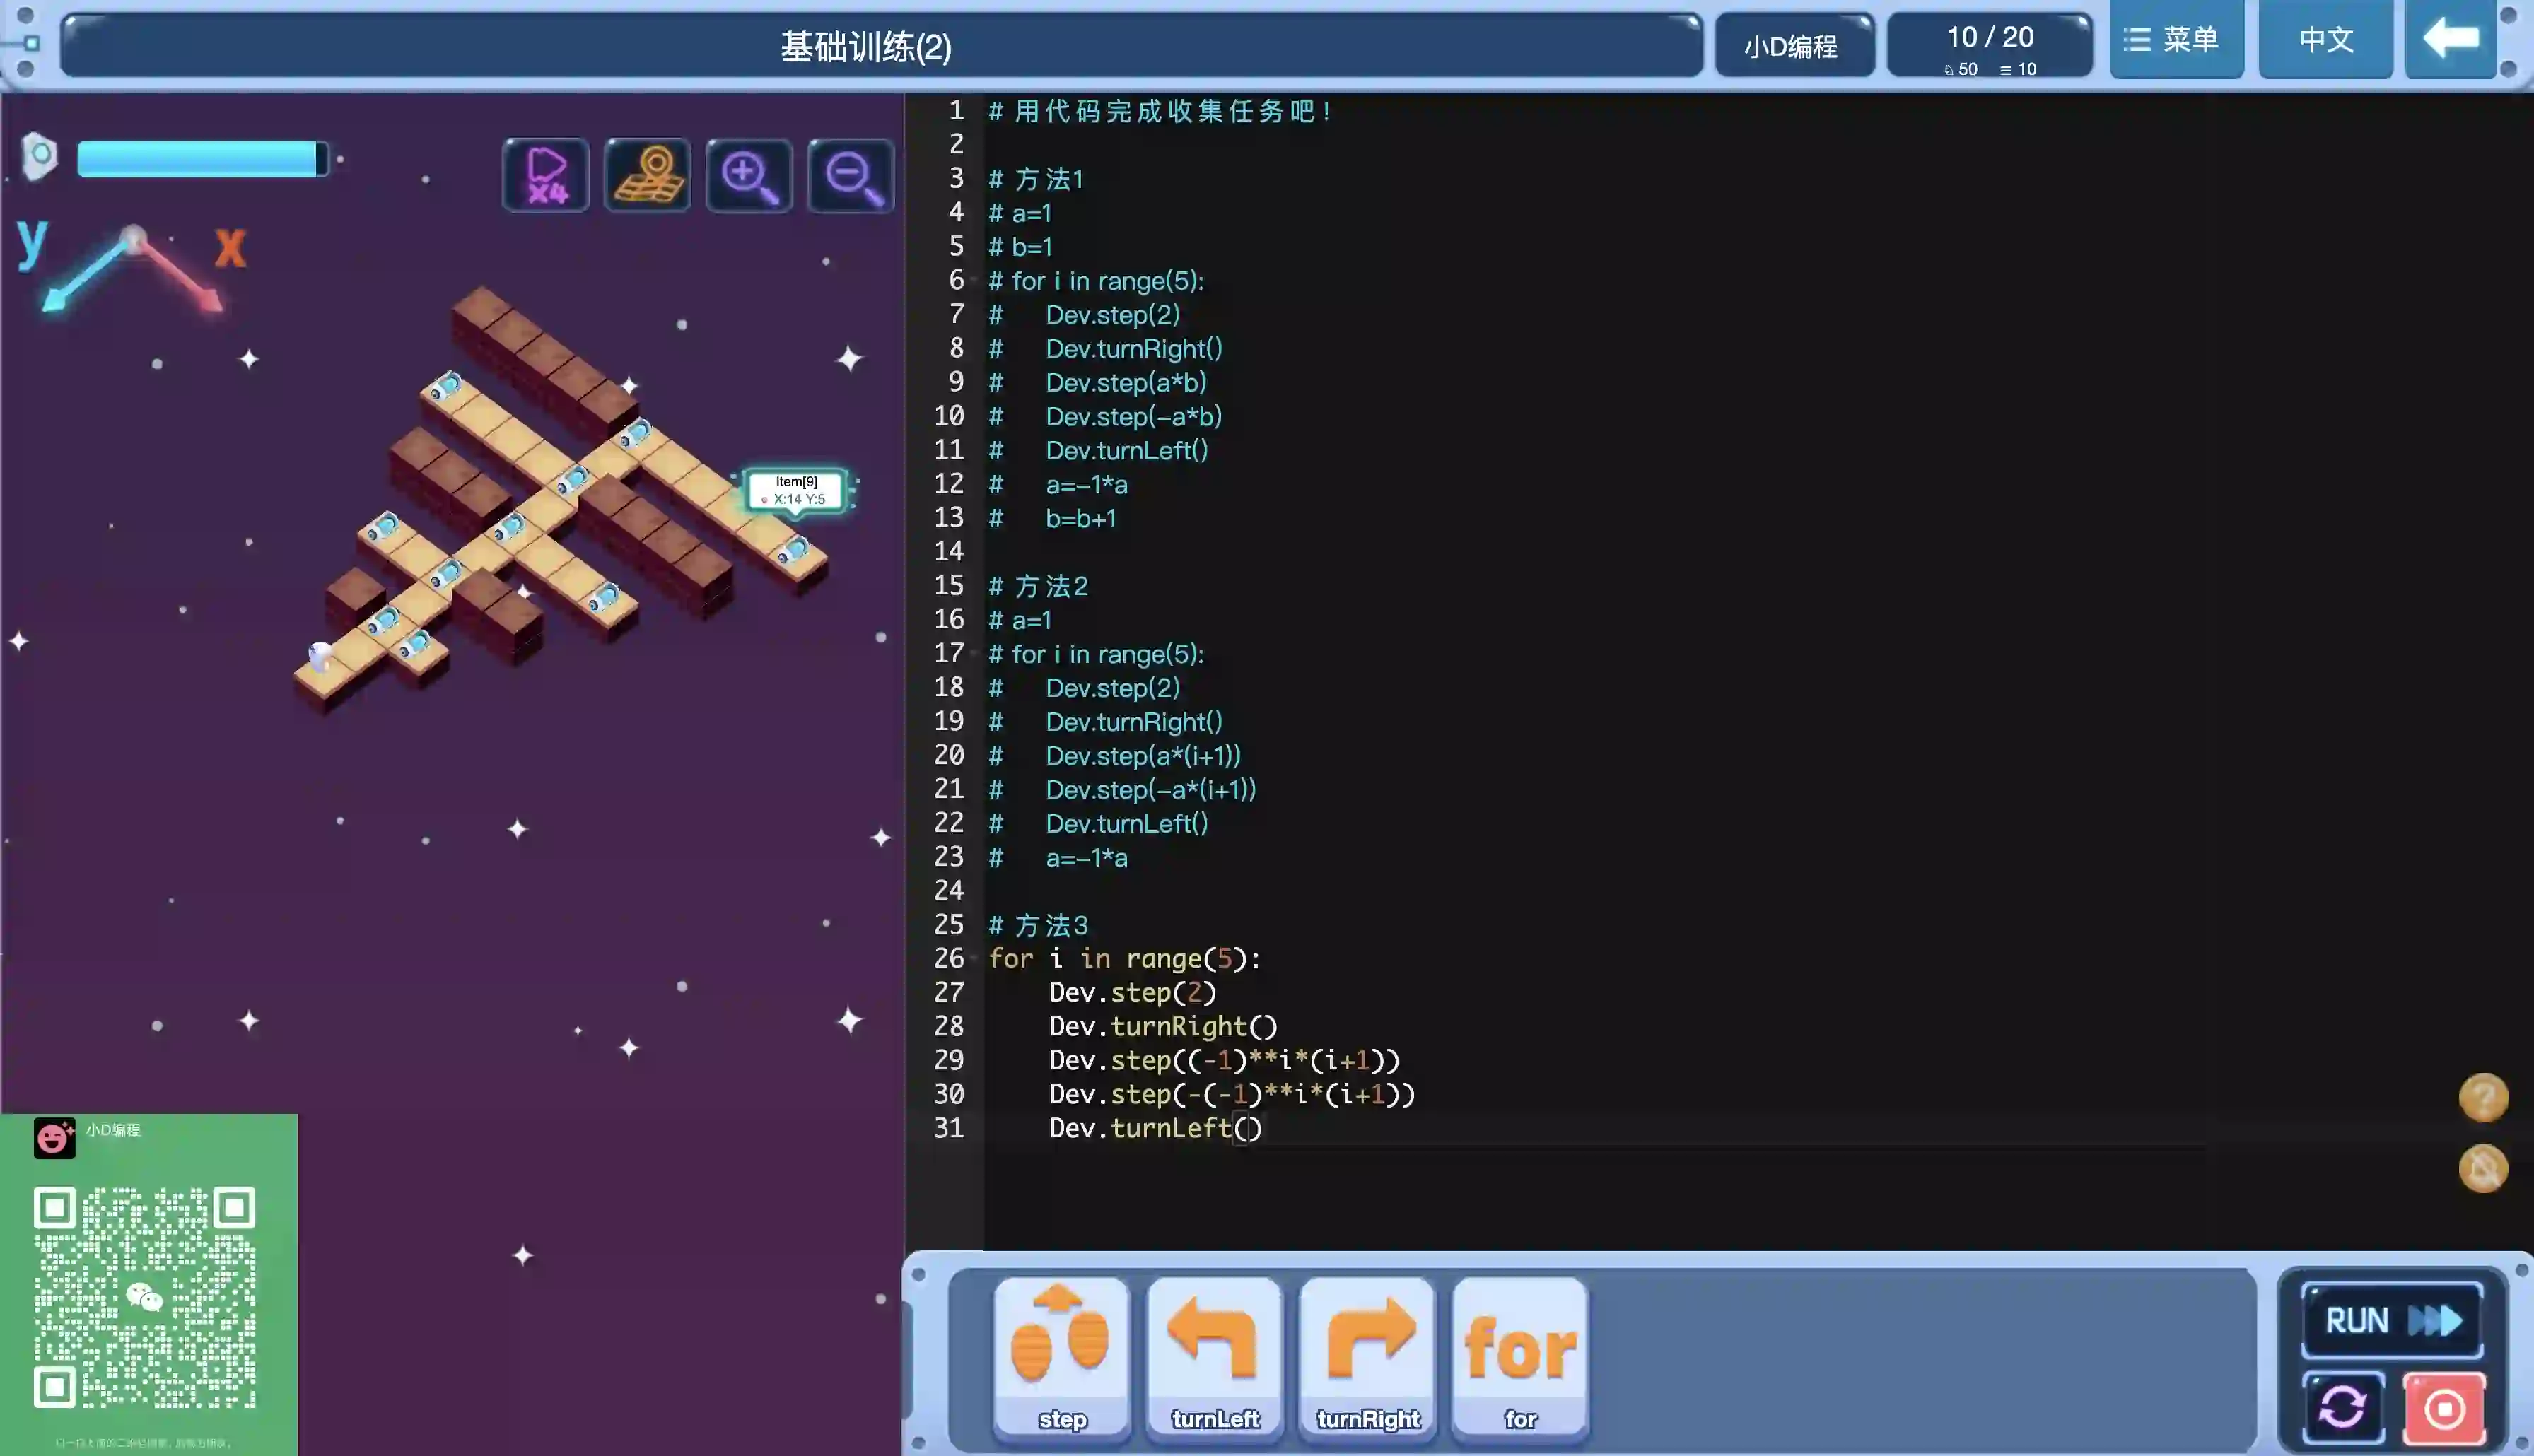Collapse the for loop at line 26

click(974, 958)
